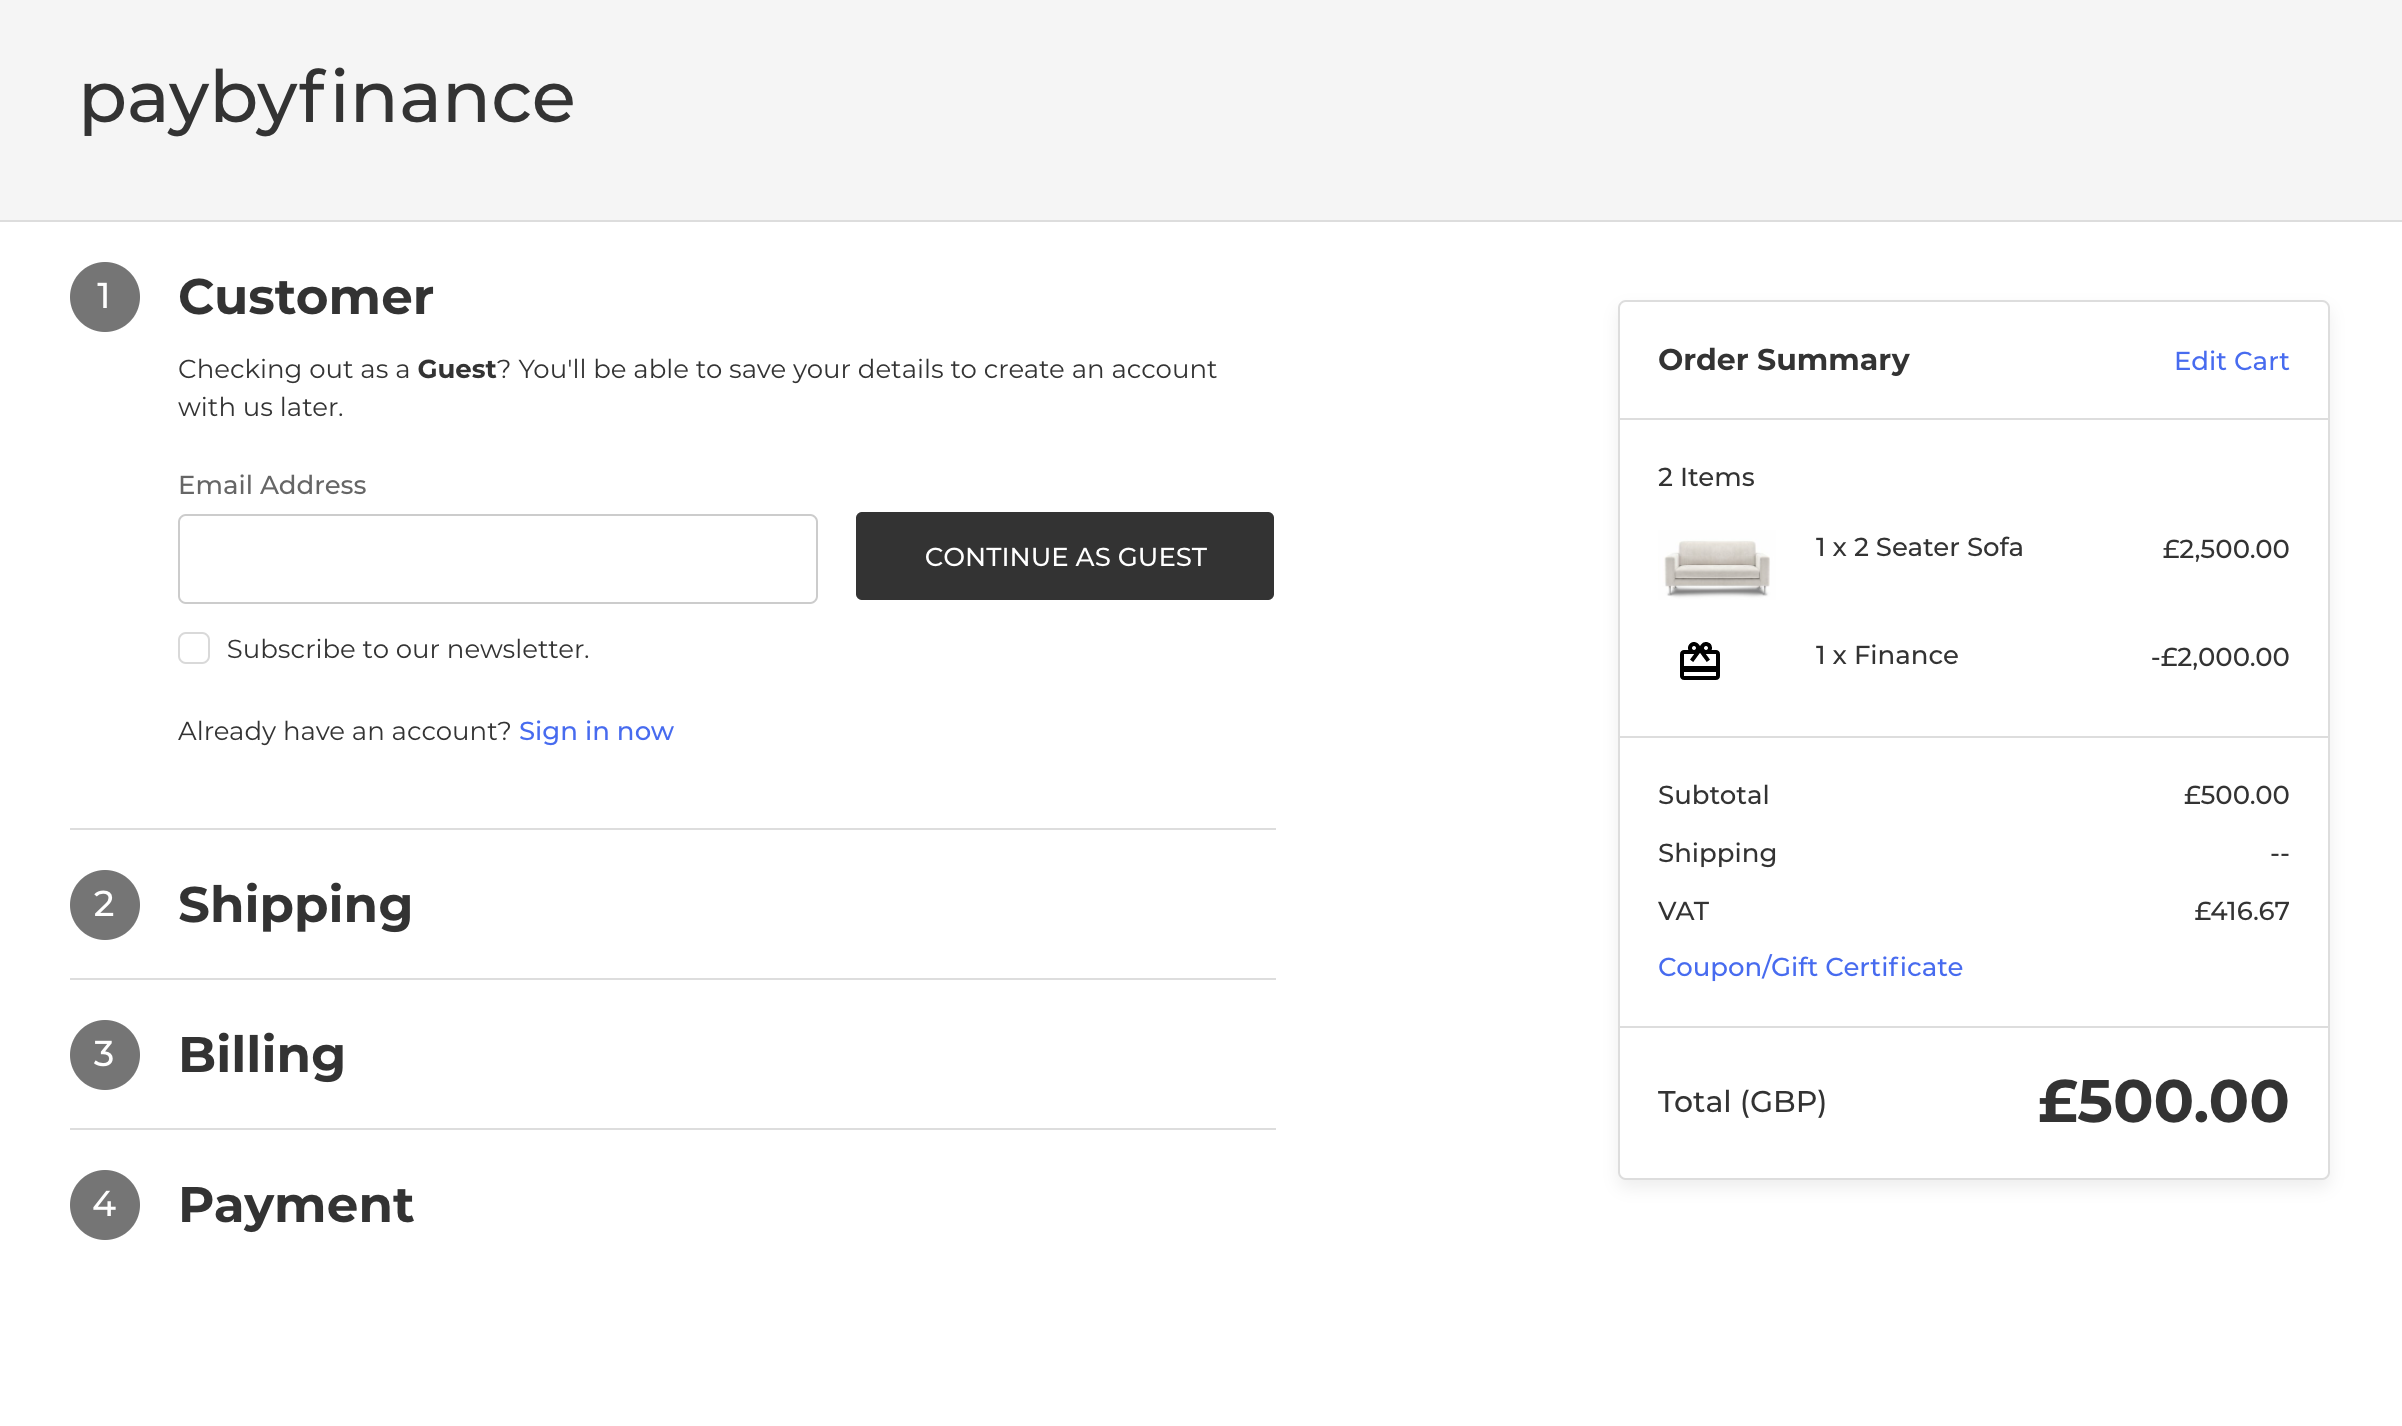Expand the Payment section heading
This screenshot has width=2402, height=1426.
click(x=296, y=1205)
